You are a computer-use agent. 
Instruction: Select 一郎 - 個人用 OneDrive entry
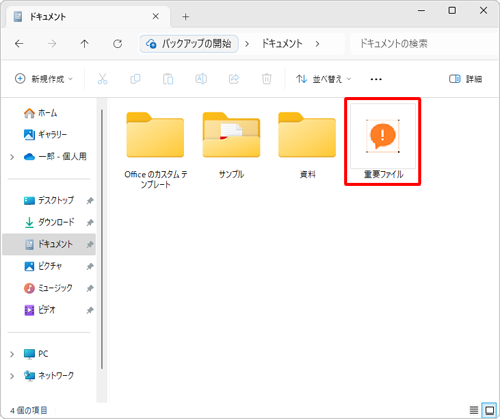click(55, 156)
